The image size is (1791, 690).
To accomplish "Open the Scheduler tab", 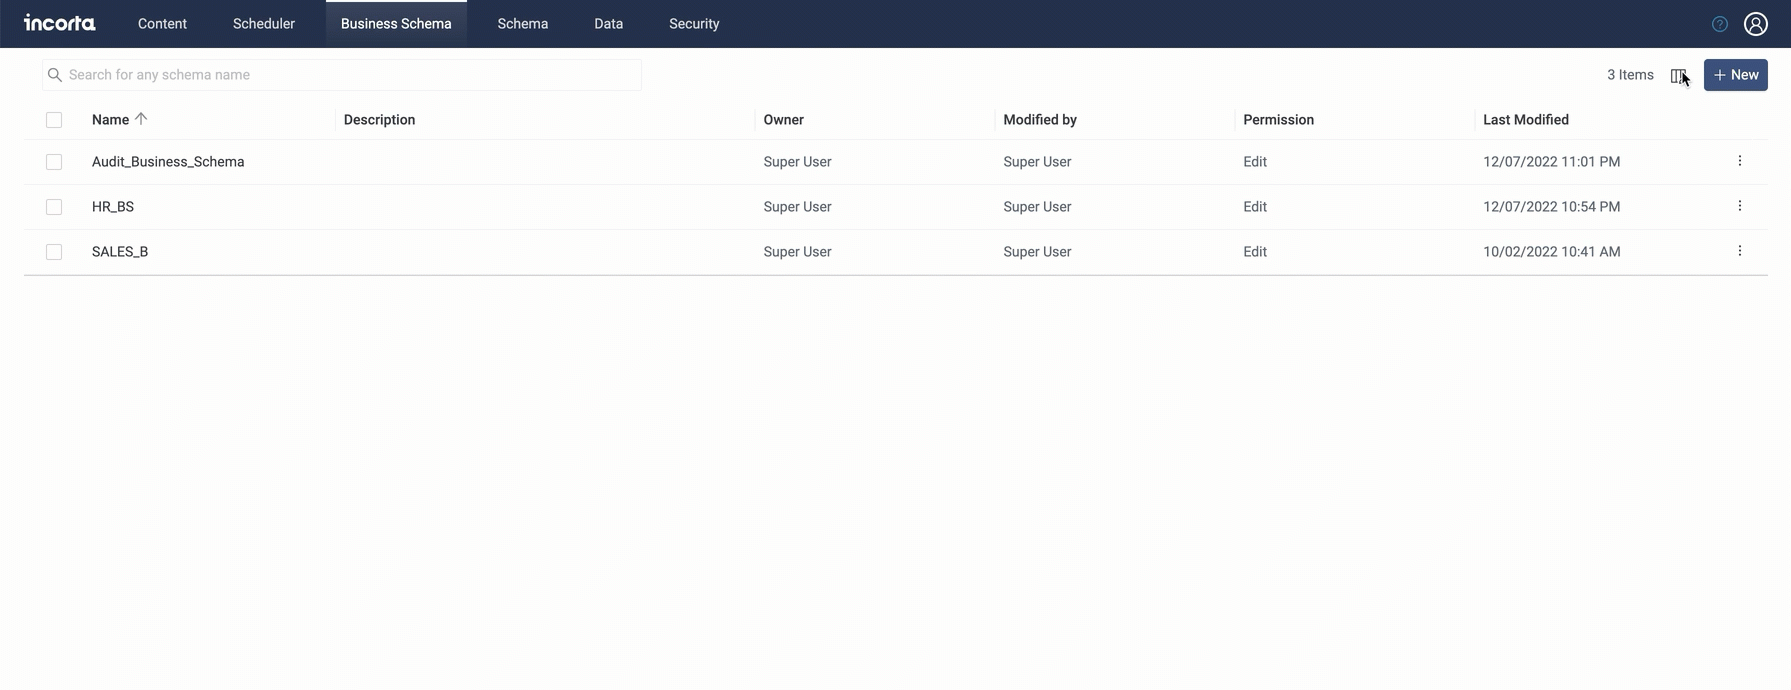I will coord(264,24).
